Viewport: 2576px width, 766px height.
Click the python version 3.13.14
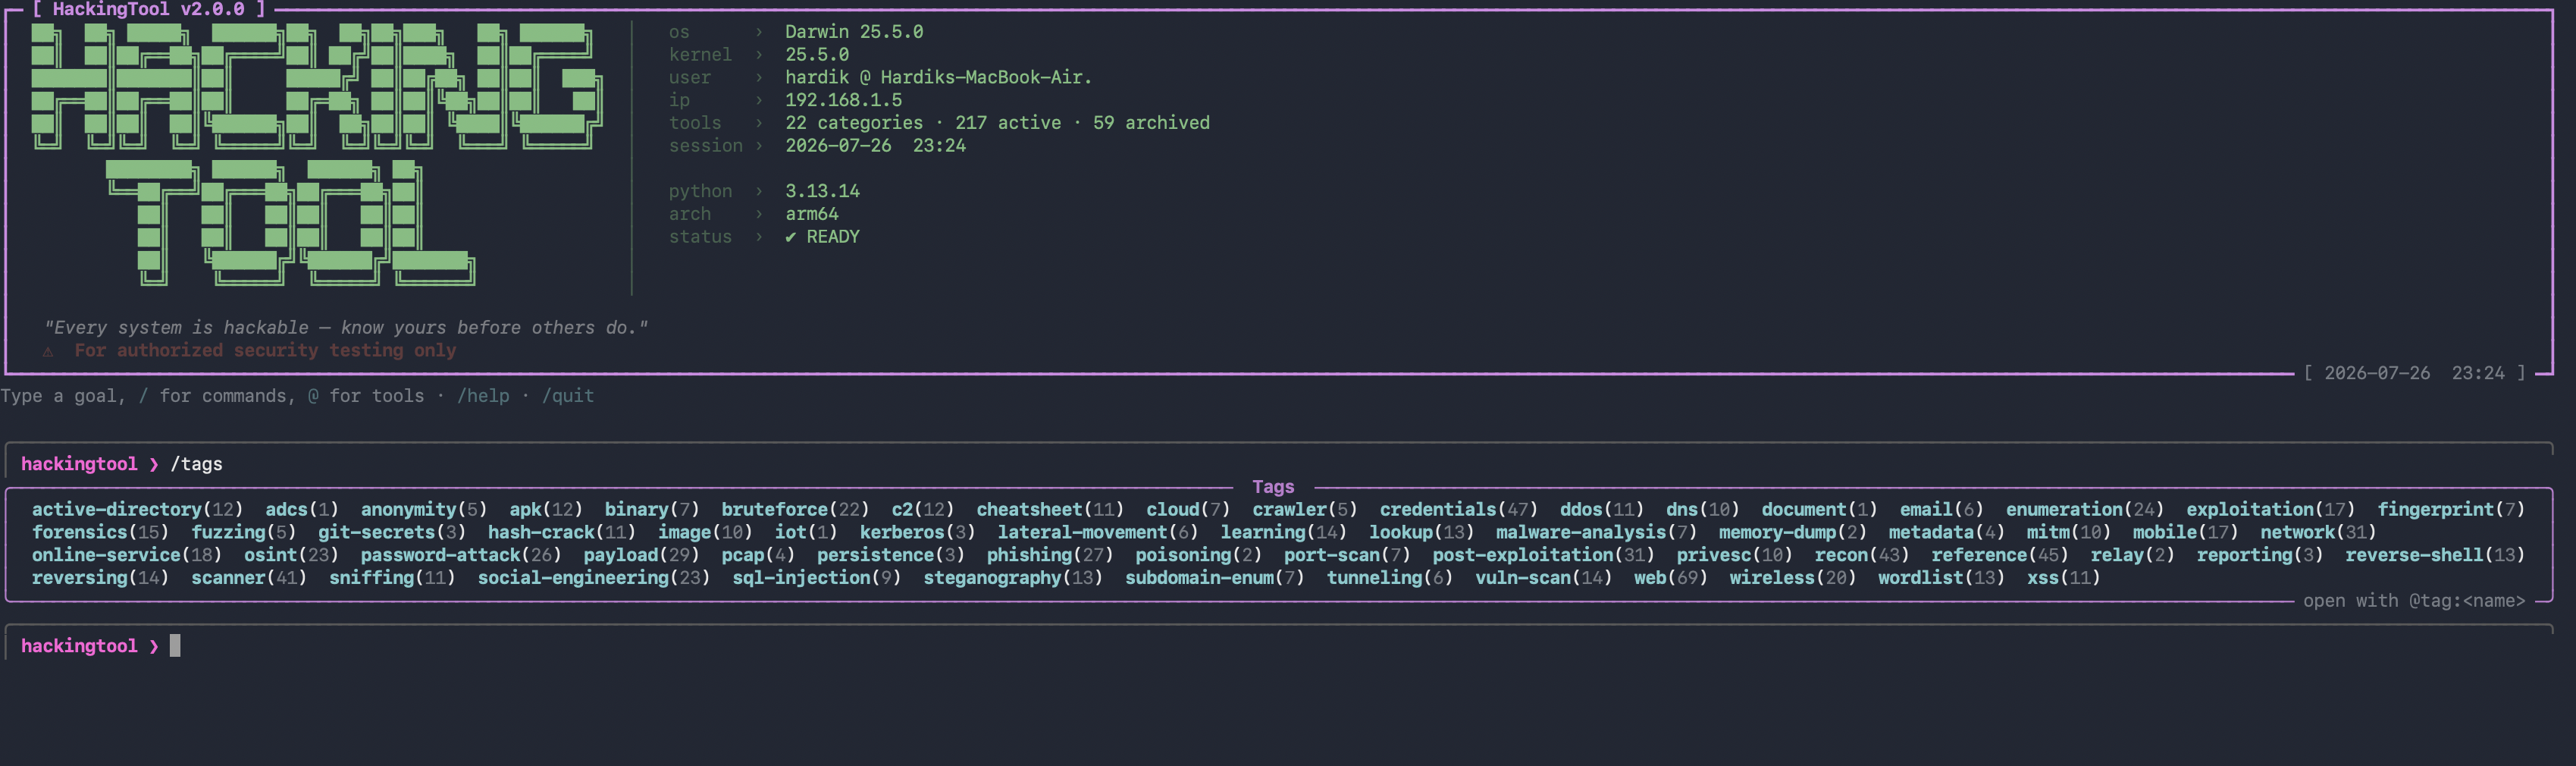822,191
